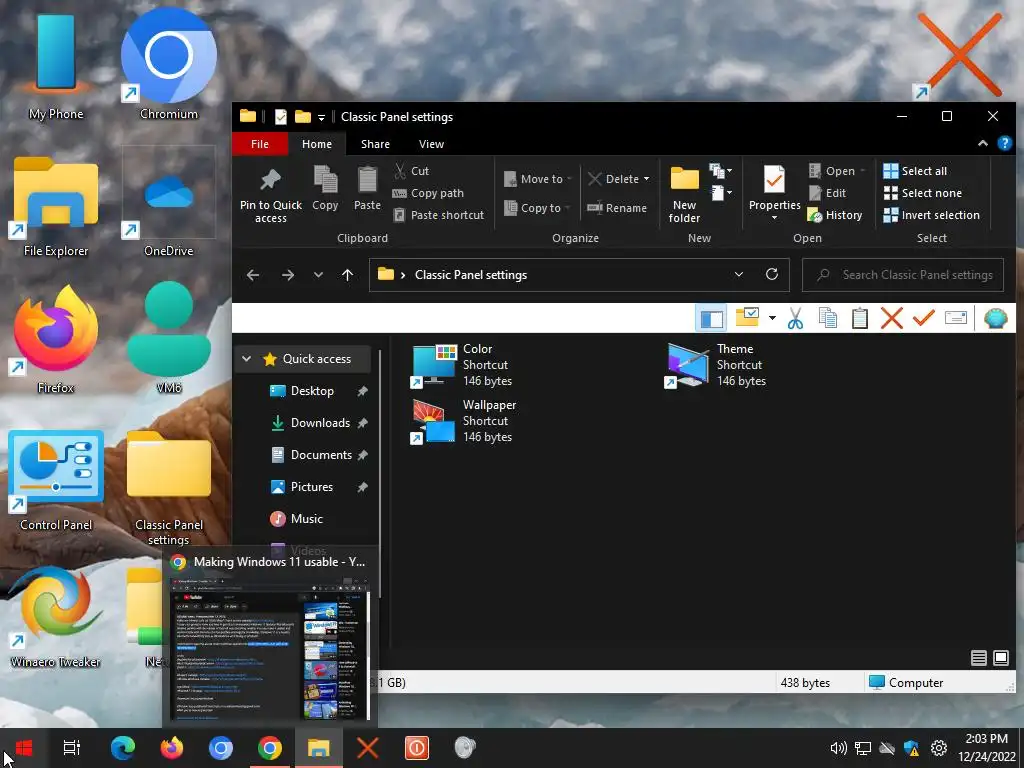Click the orange checkmark properties toolbar icon
The image size is (1024, 768).
(923, 318)
